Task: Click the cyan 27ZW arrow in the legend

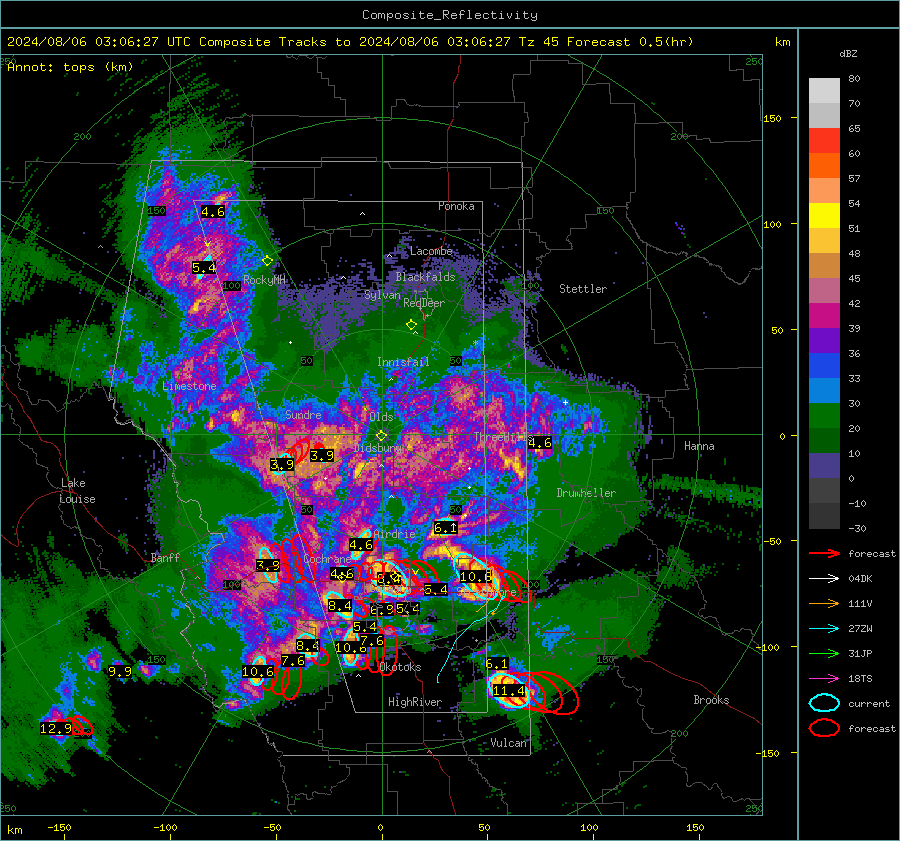Action: [x=824, y=628]
